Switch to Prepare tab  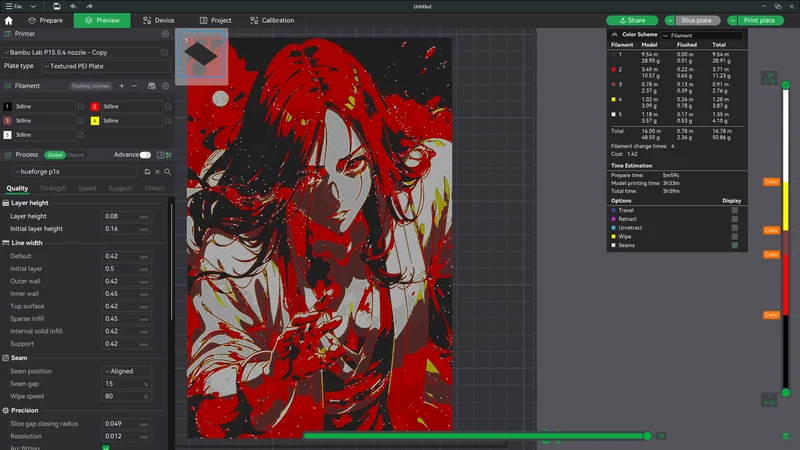46,20
